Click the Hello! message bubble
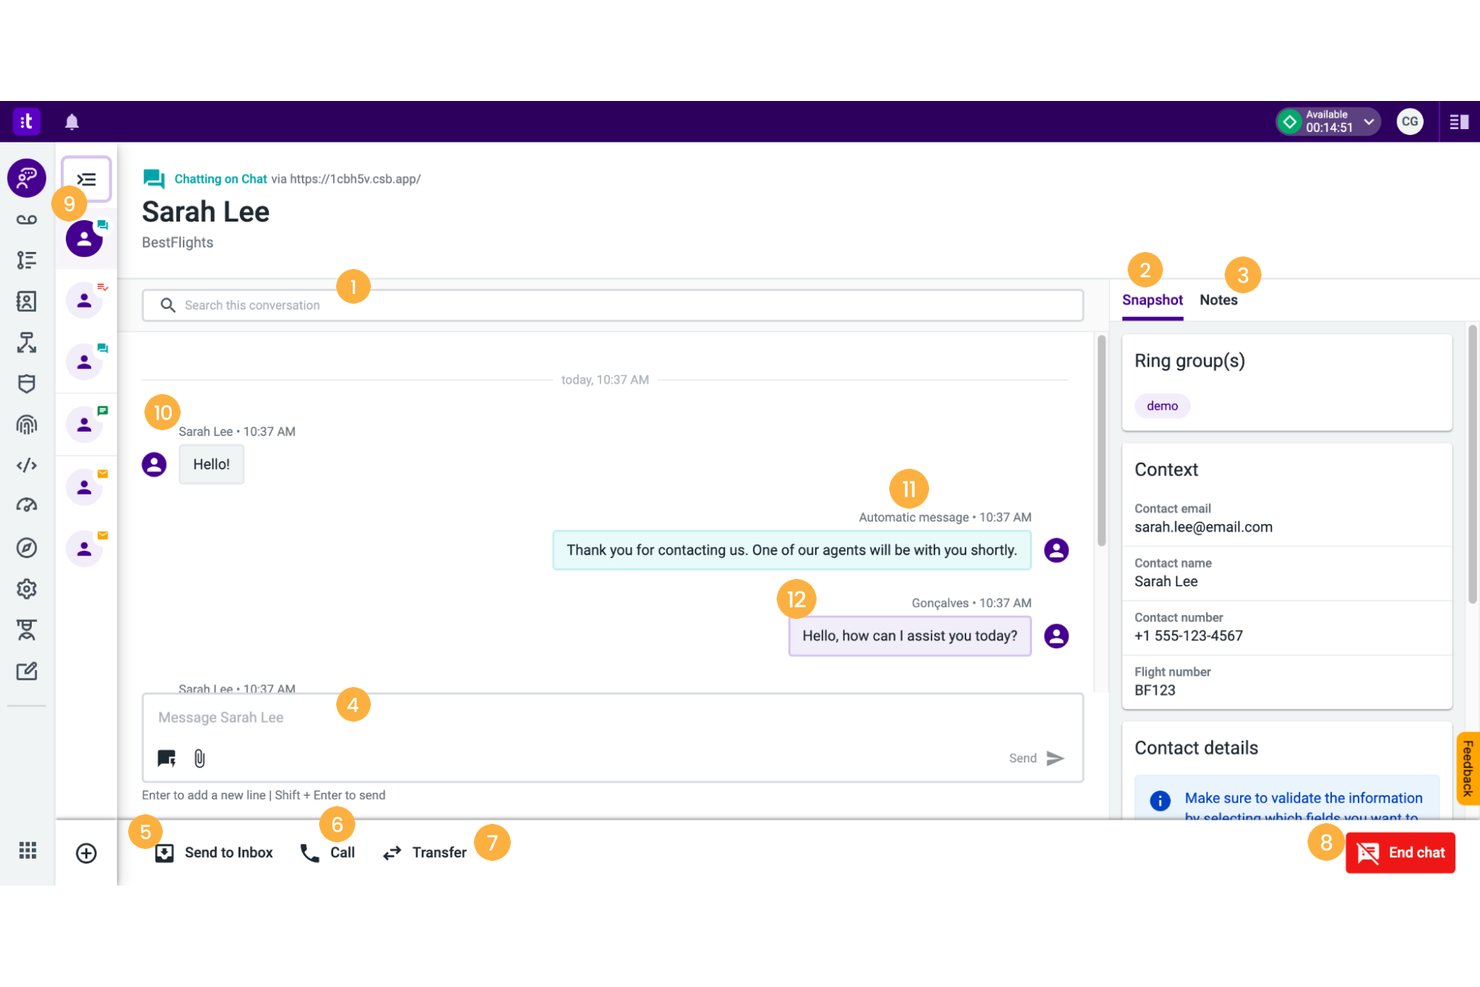 pos(211,464)
